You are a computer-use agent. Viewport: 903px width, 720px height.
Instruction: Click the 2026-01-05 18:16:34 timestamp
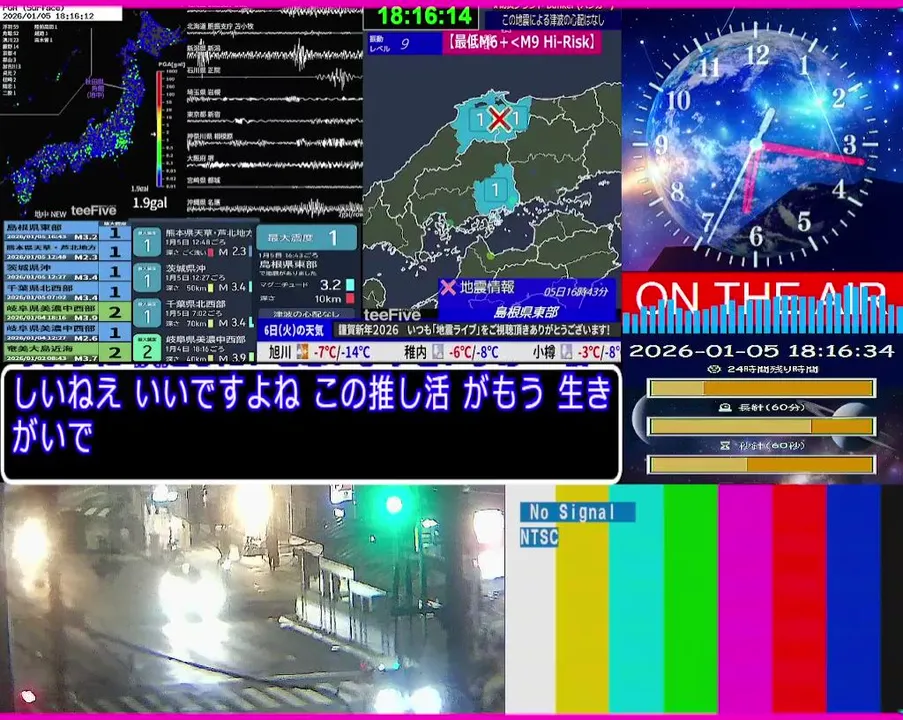761,351
